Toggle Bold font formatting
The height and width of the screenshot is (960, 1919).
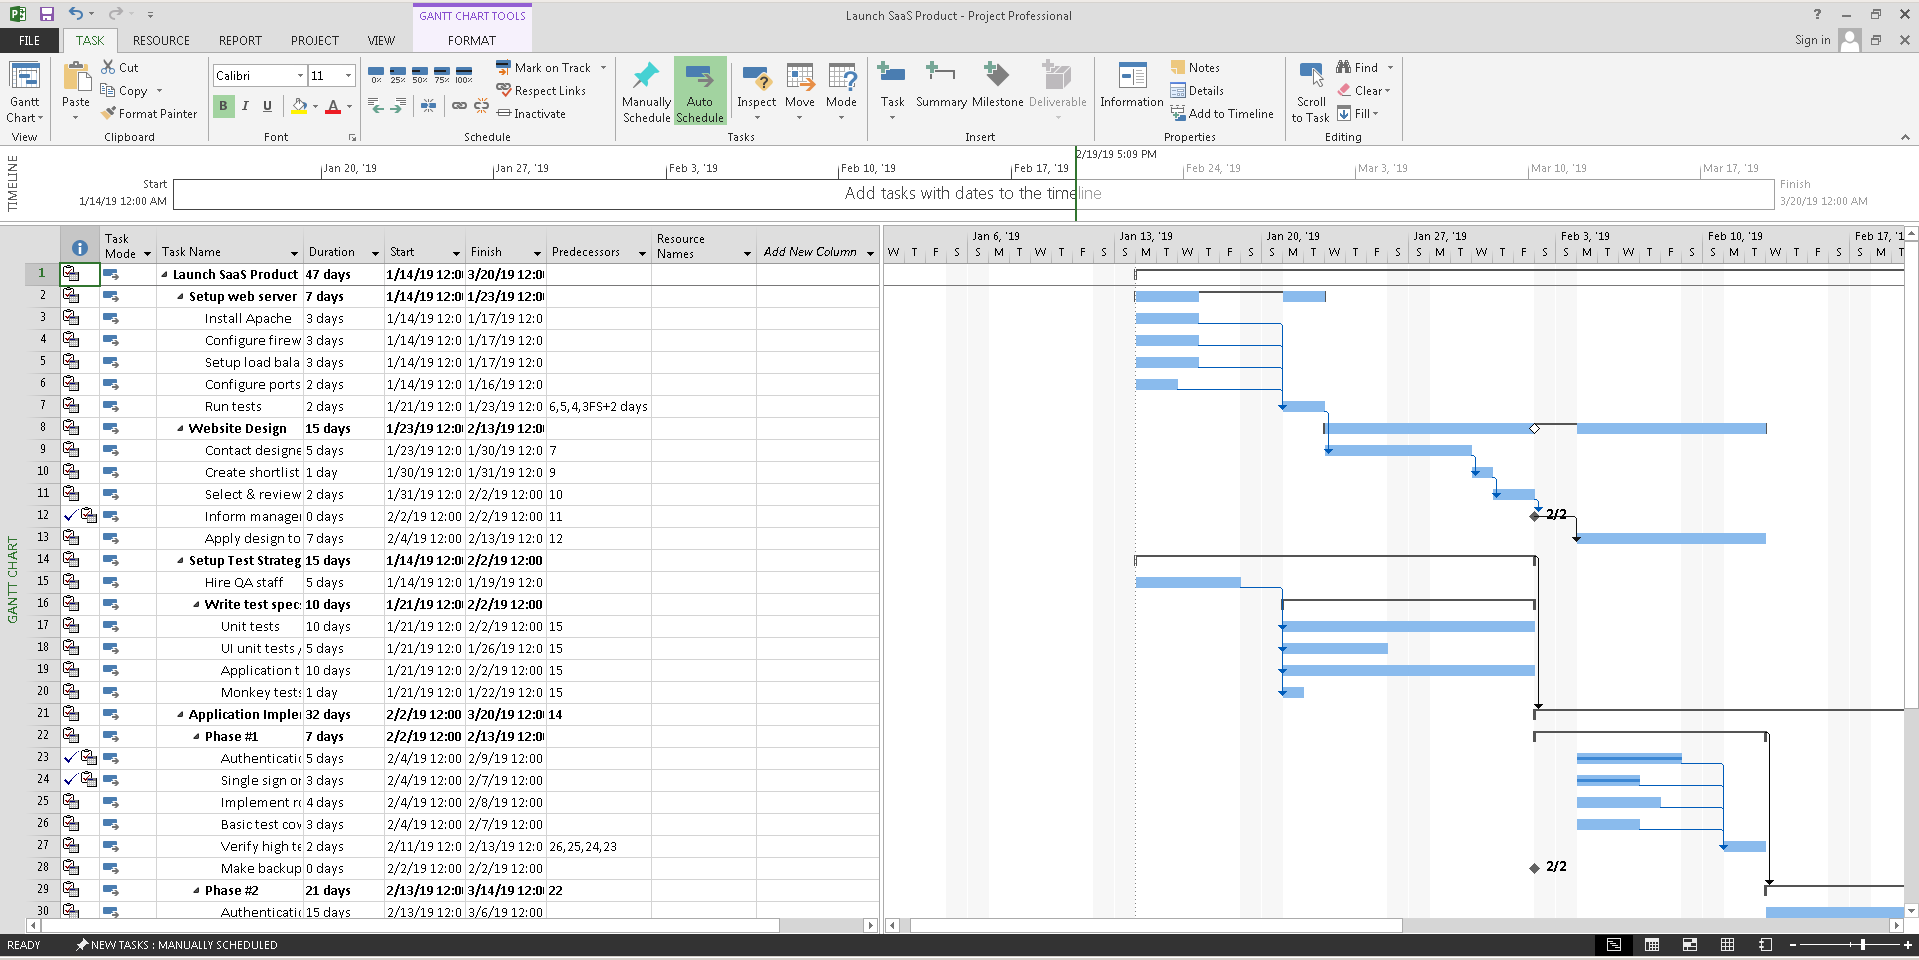click(223, 106)
